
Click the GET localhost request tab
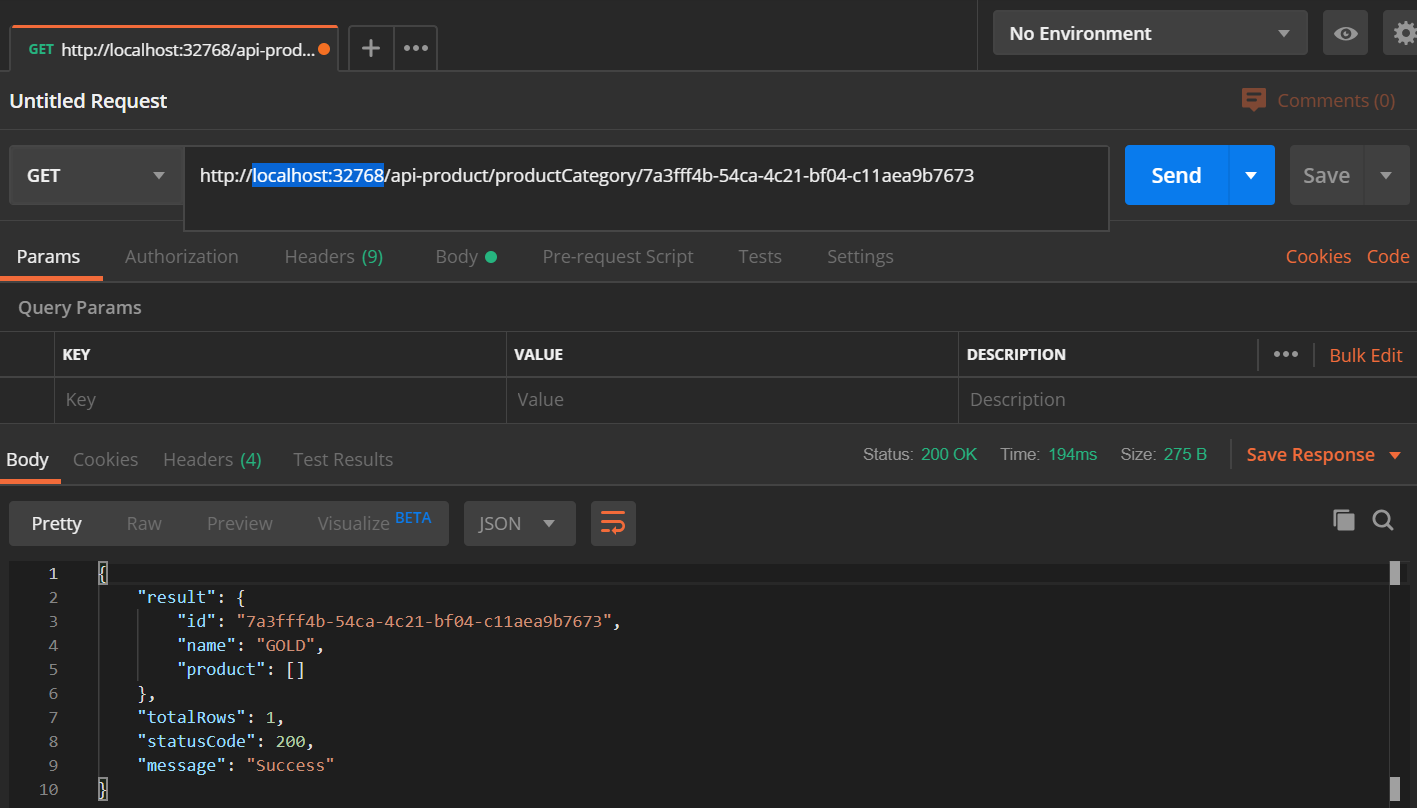tap(174, 49)
